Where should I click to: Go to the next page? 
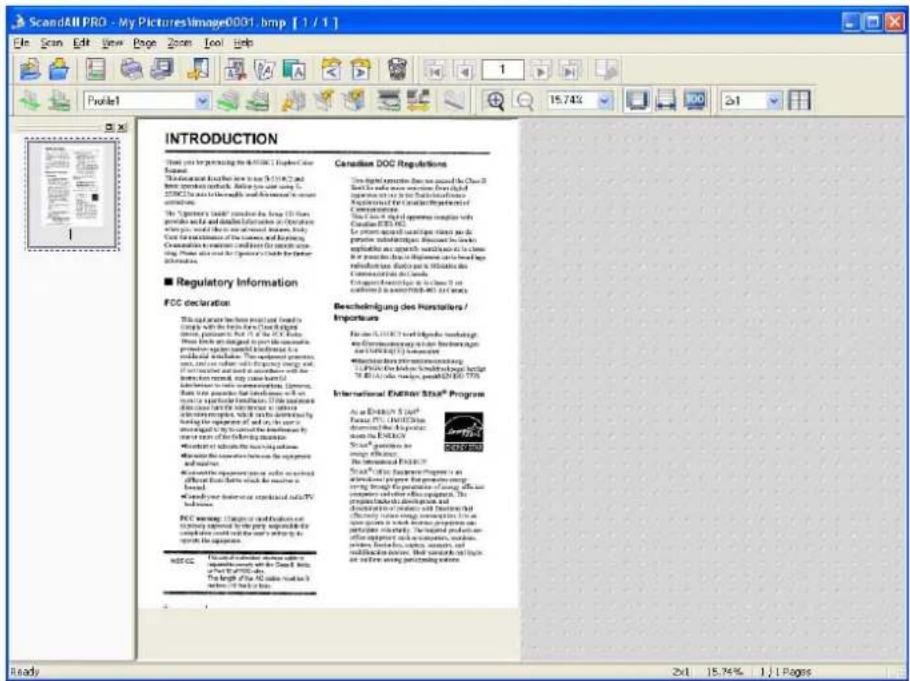point(541,71)
